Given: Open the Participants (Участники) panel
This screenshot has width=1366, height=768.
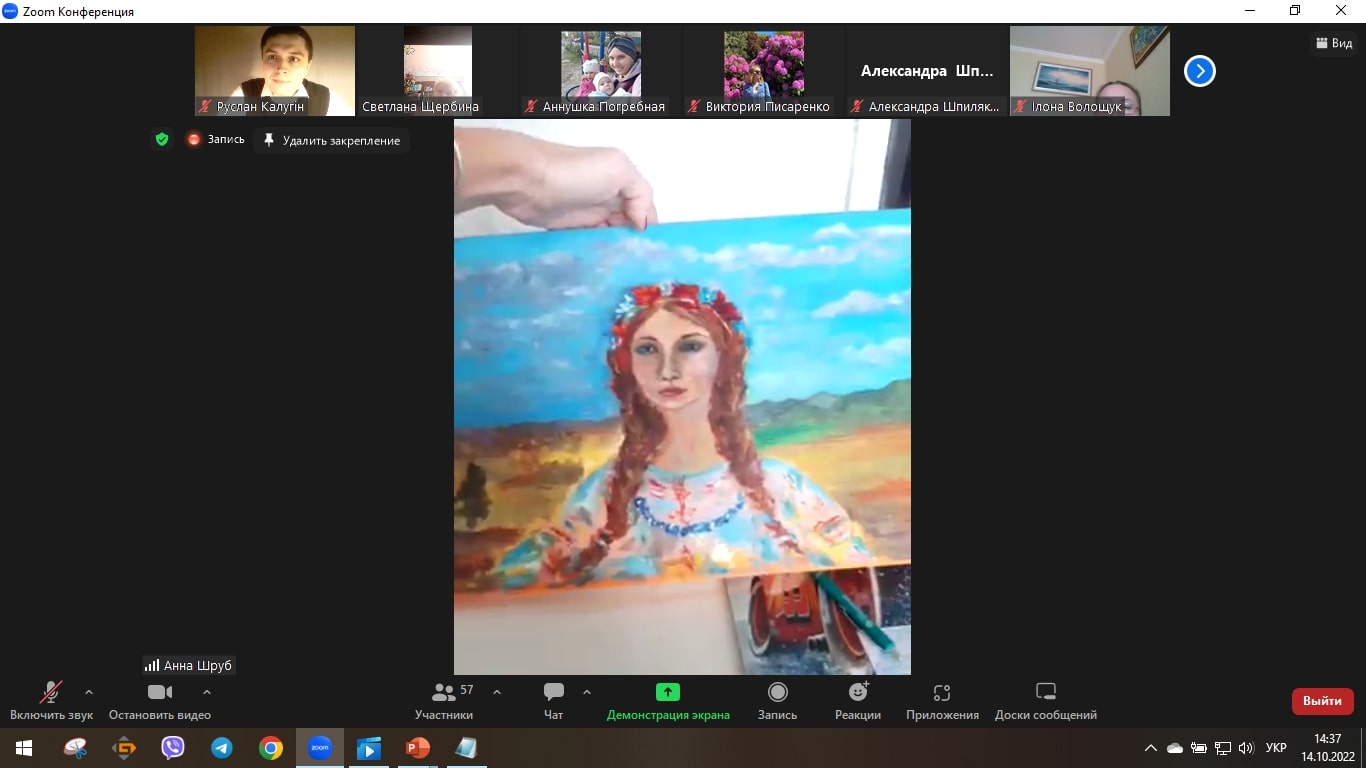Looking at the screenshot, I should coord(444,700).
